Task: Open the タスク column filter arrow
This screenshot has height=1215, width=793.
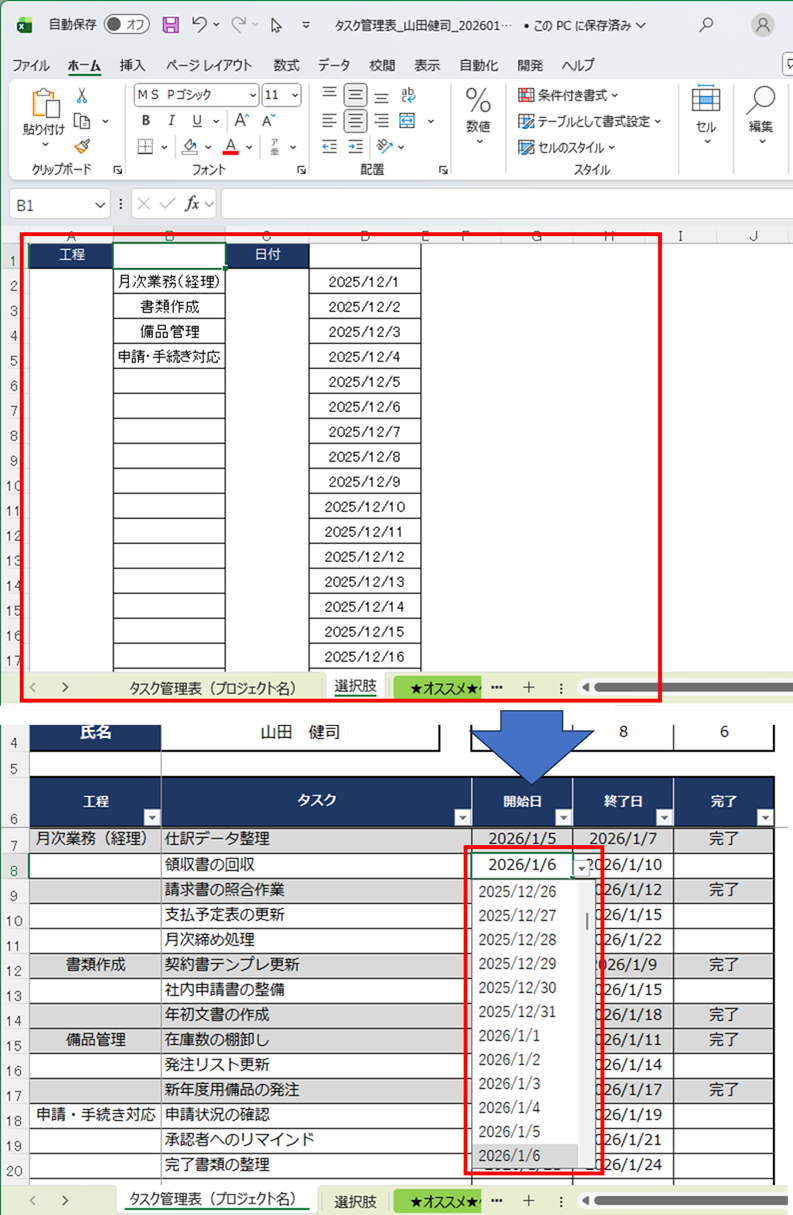Action: 461,816
